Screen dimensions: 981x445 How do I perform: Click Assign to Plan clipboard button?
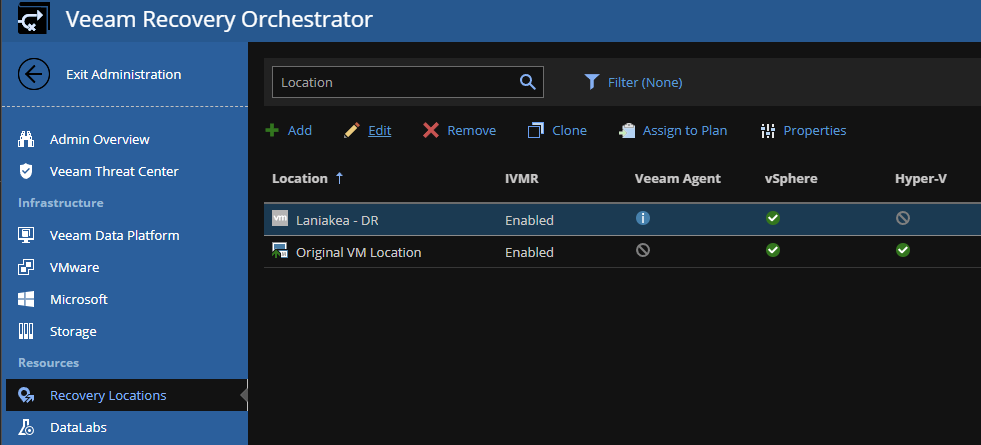pos(673,130)
